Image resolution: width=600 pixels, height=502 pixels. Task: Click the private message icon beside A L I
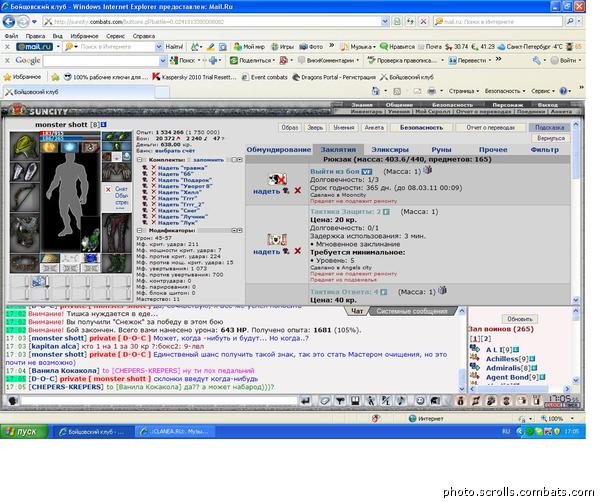pyautogui.click(x=475, y=349)
